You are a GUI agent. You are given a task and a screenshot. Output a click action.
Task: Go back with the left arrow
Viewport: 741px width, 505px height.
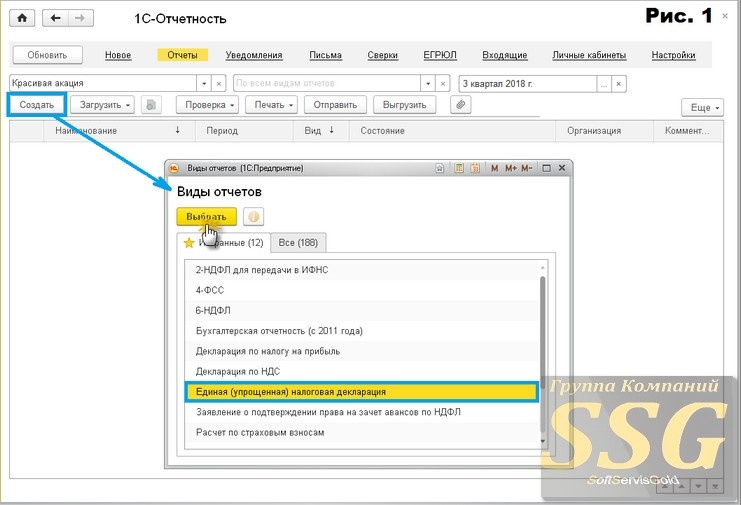55,18
